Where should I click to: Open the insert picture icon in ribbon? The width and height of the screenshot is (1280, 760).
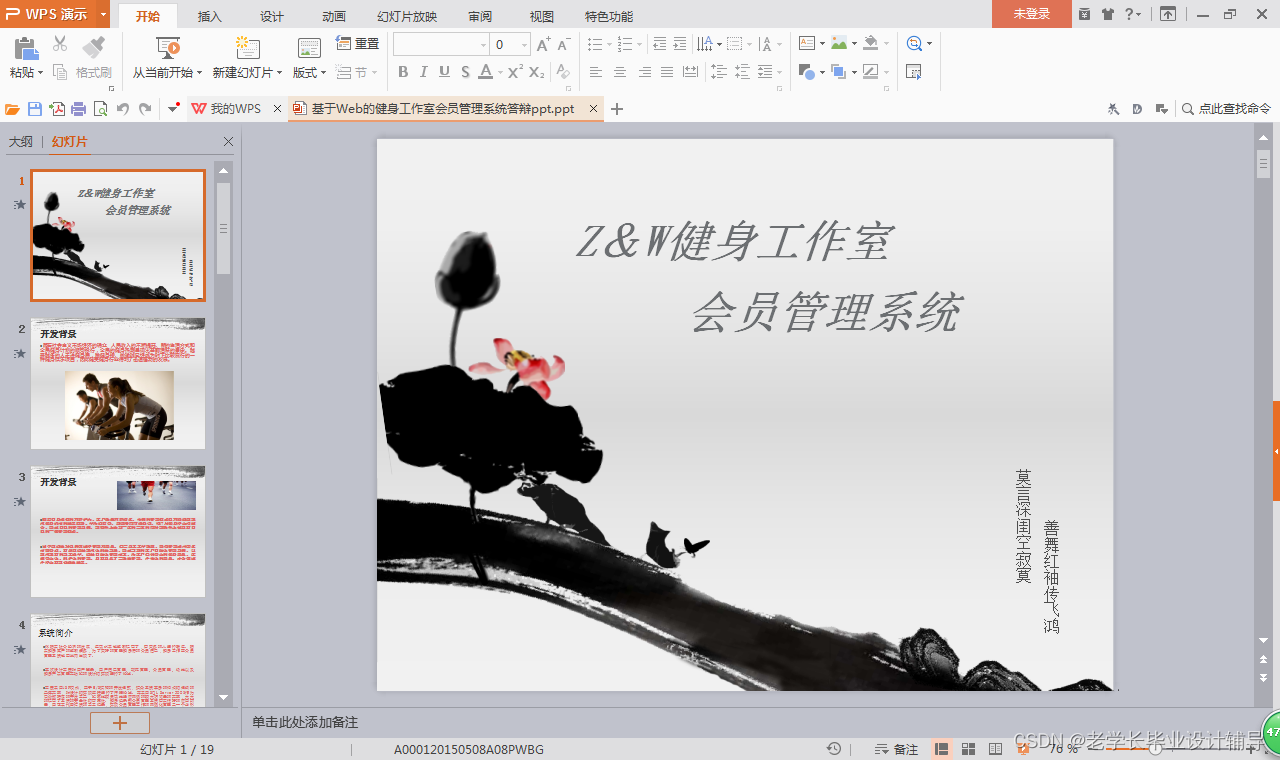pos(838,44)
